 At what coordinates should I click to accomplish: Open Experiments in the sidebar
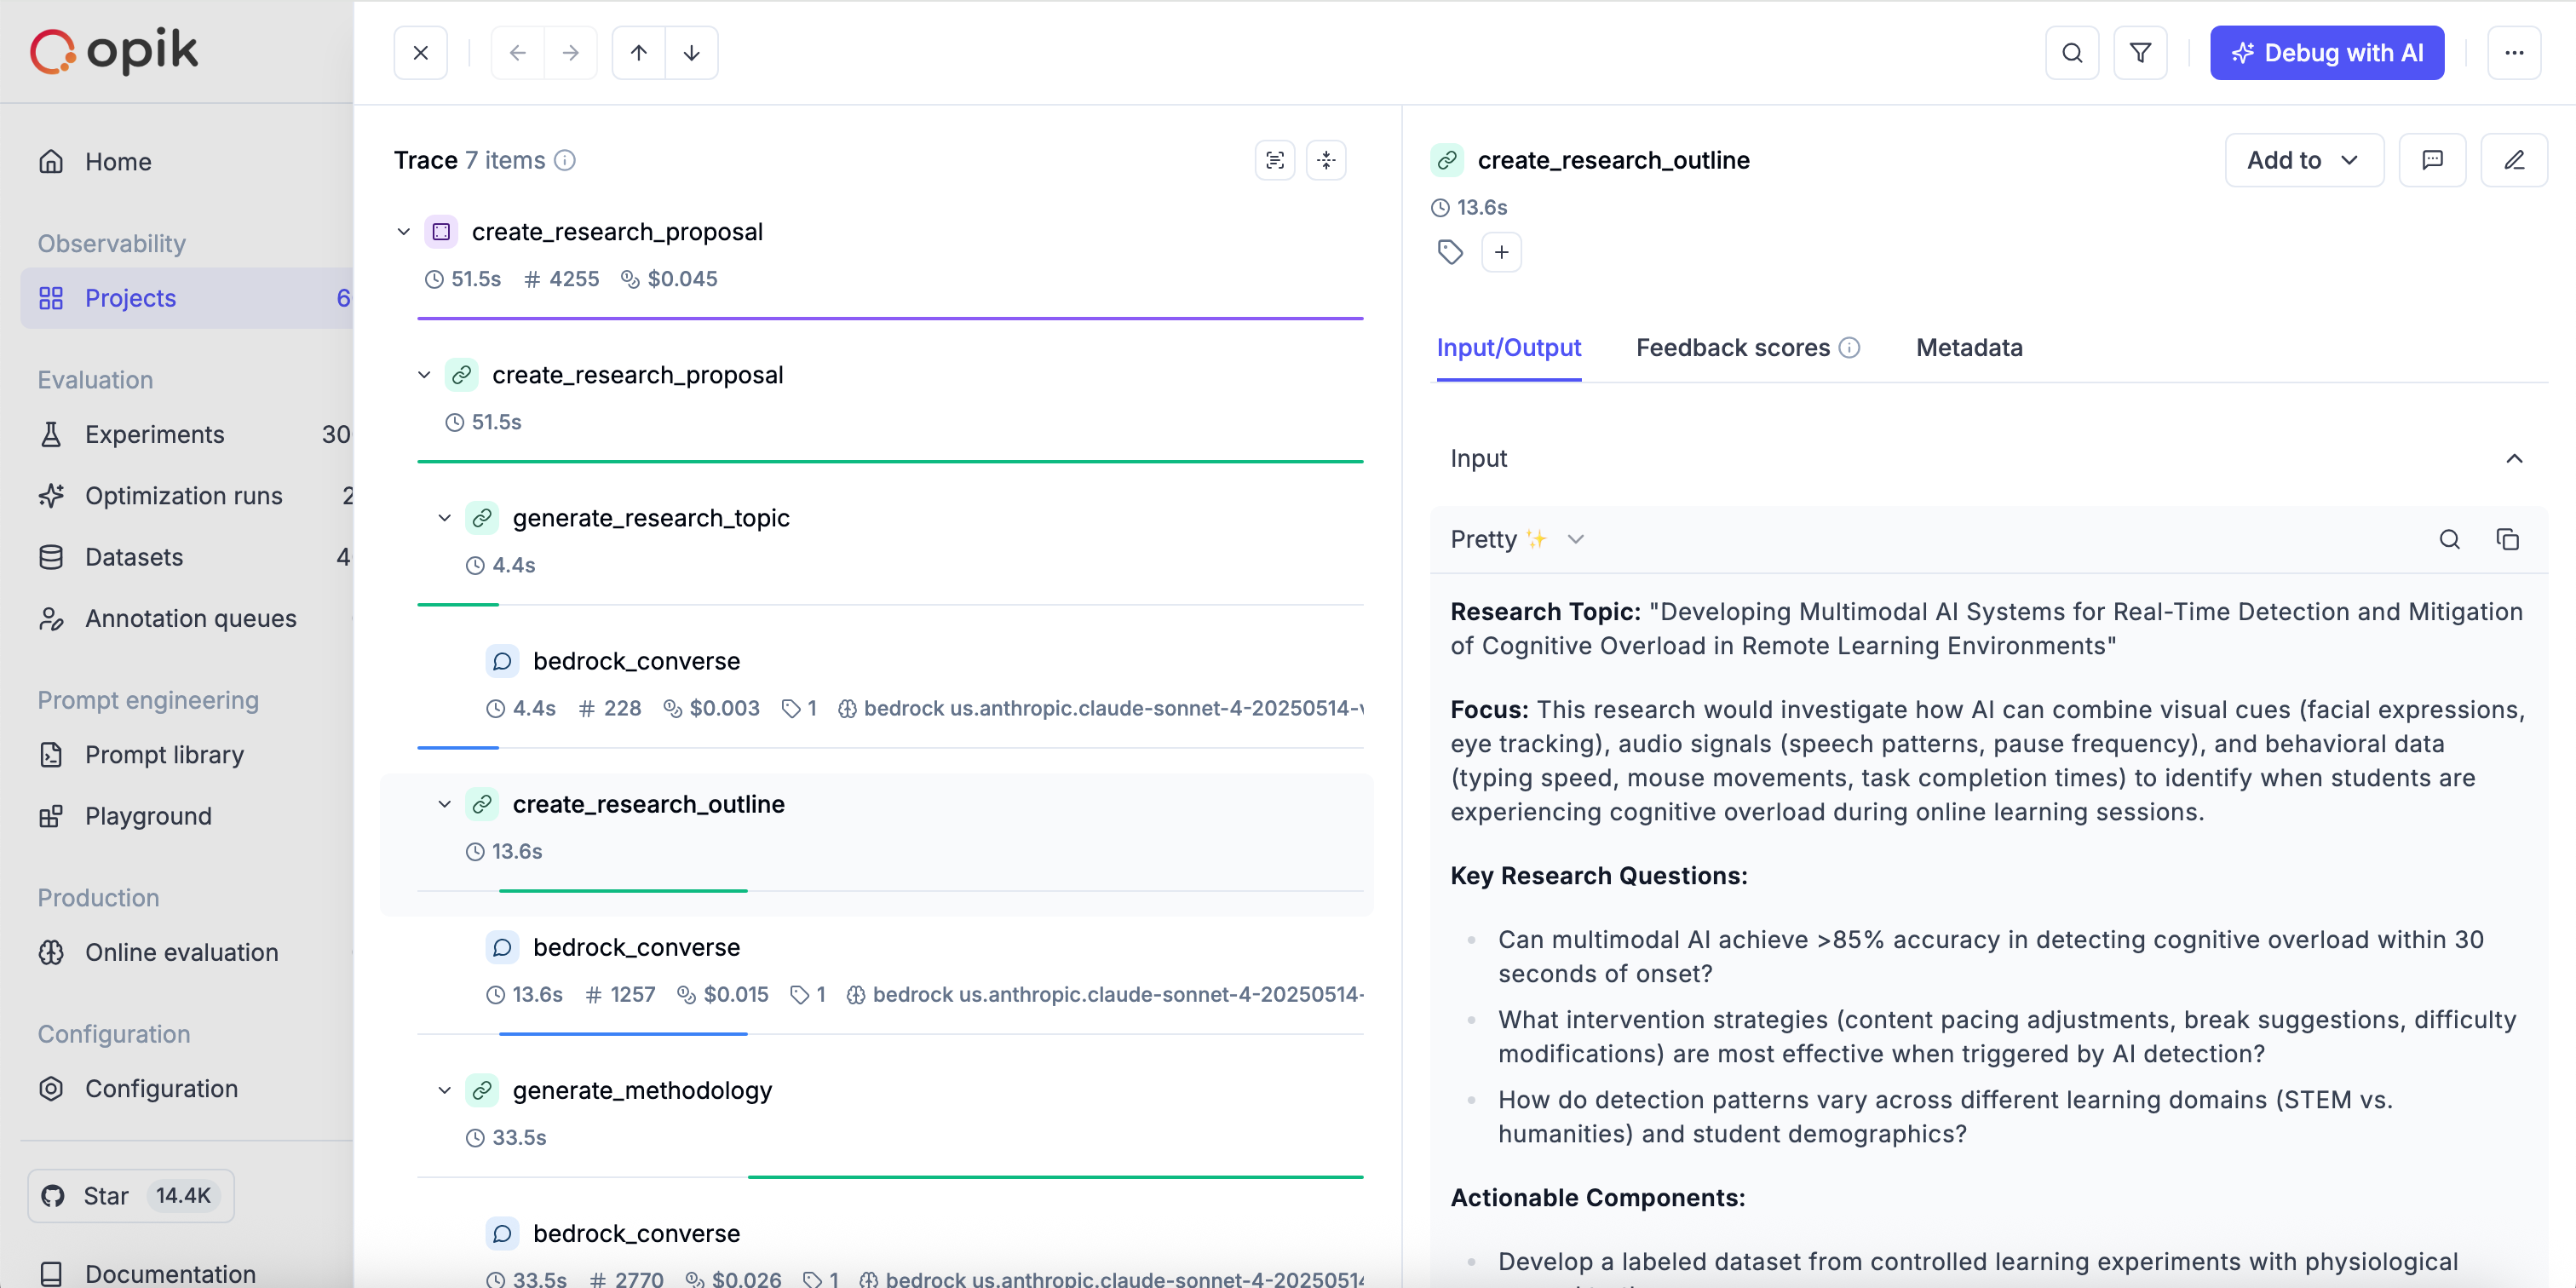(154, 434)
